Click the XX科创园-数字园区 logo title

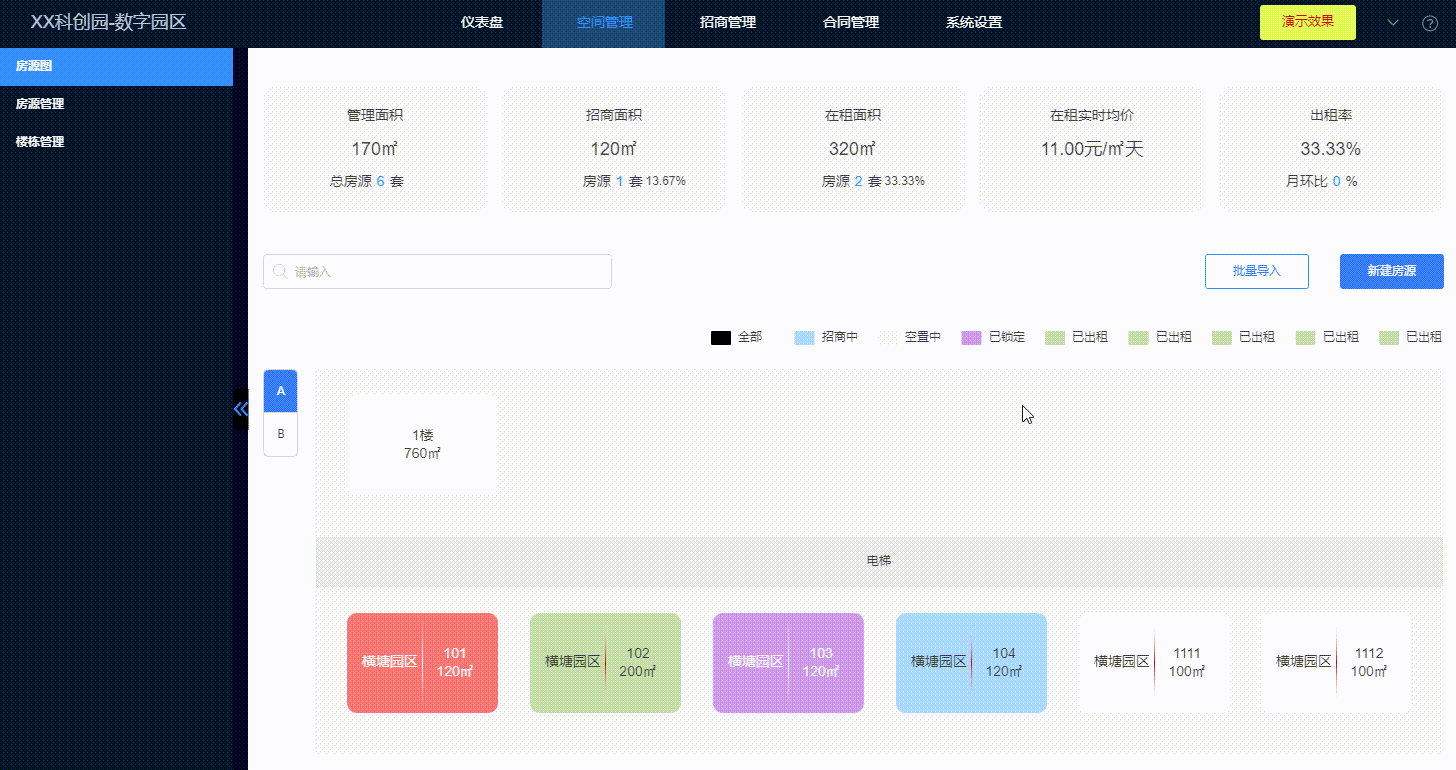tap(109, 22)
